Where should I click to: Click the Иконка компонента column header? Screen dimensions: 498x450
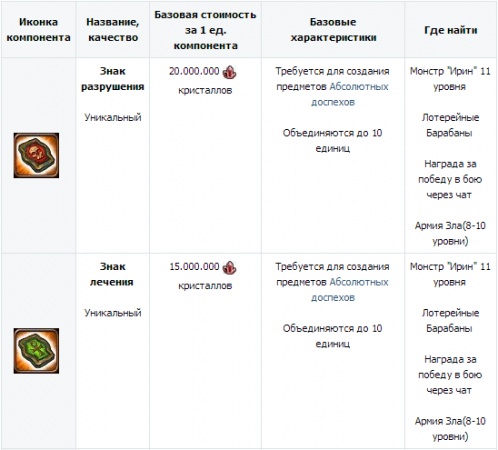pyautogui.click(x=38, y=30)
